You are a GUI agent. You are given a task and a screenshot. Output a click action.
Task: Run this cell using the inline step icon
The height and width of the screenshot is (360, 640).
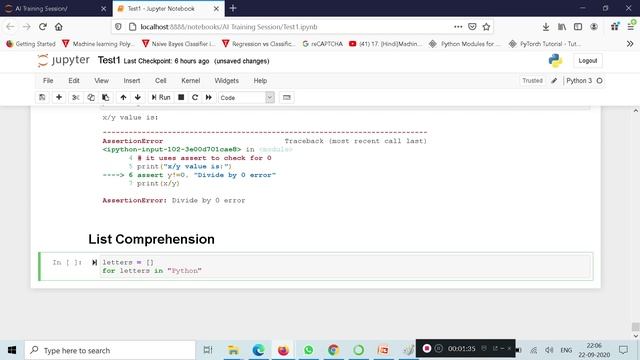(x=94, y=262)
